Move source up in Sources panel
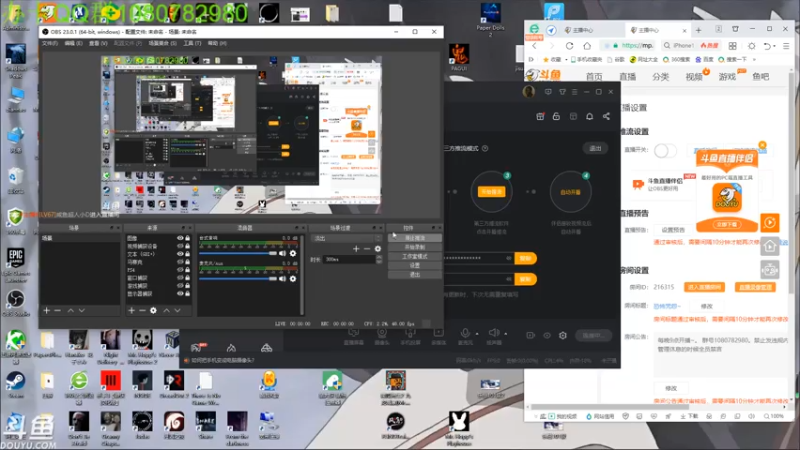The image size is (800, 450). click(x=166, y=310)
